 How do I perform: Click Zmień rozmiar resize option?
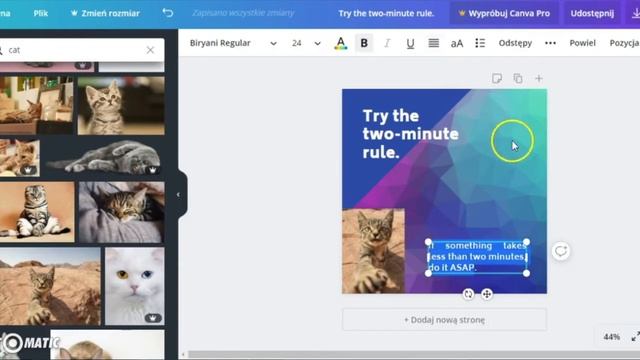pos(105,13)
